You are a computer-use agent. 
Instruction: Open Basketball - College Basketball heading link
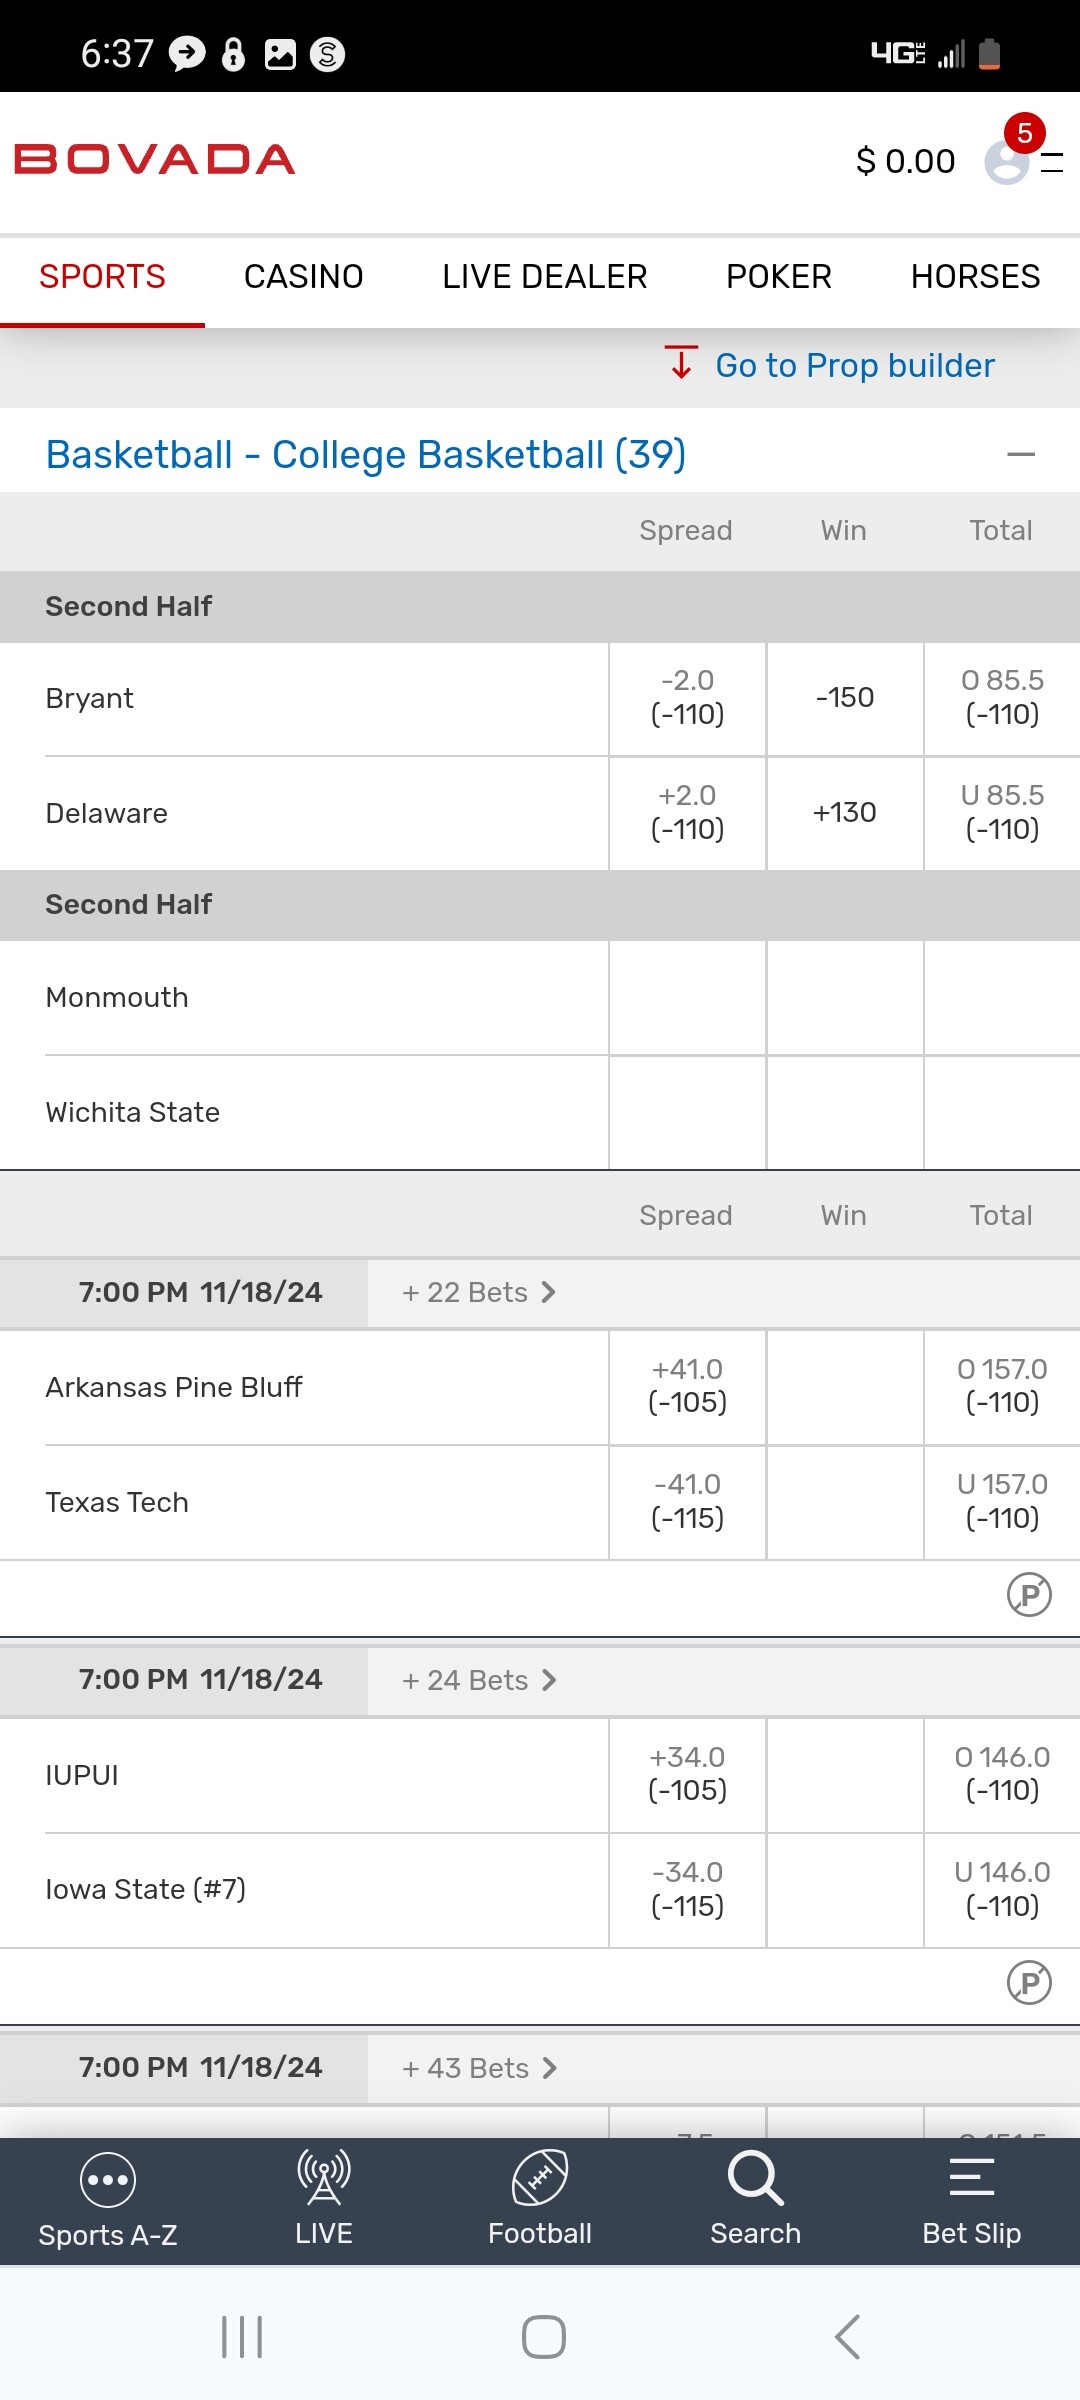(366, 455)
